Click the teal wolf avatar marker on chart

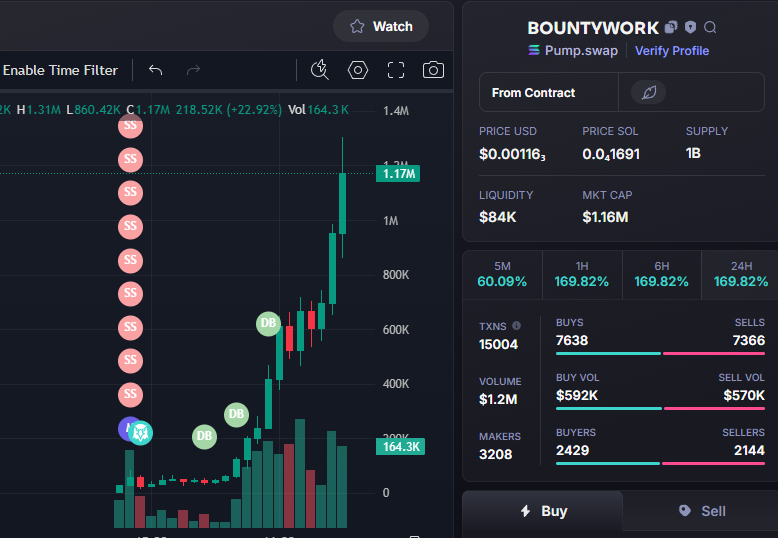click(140, 433)
